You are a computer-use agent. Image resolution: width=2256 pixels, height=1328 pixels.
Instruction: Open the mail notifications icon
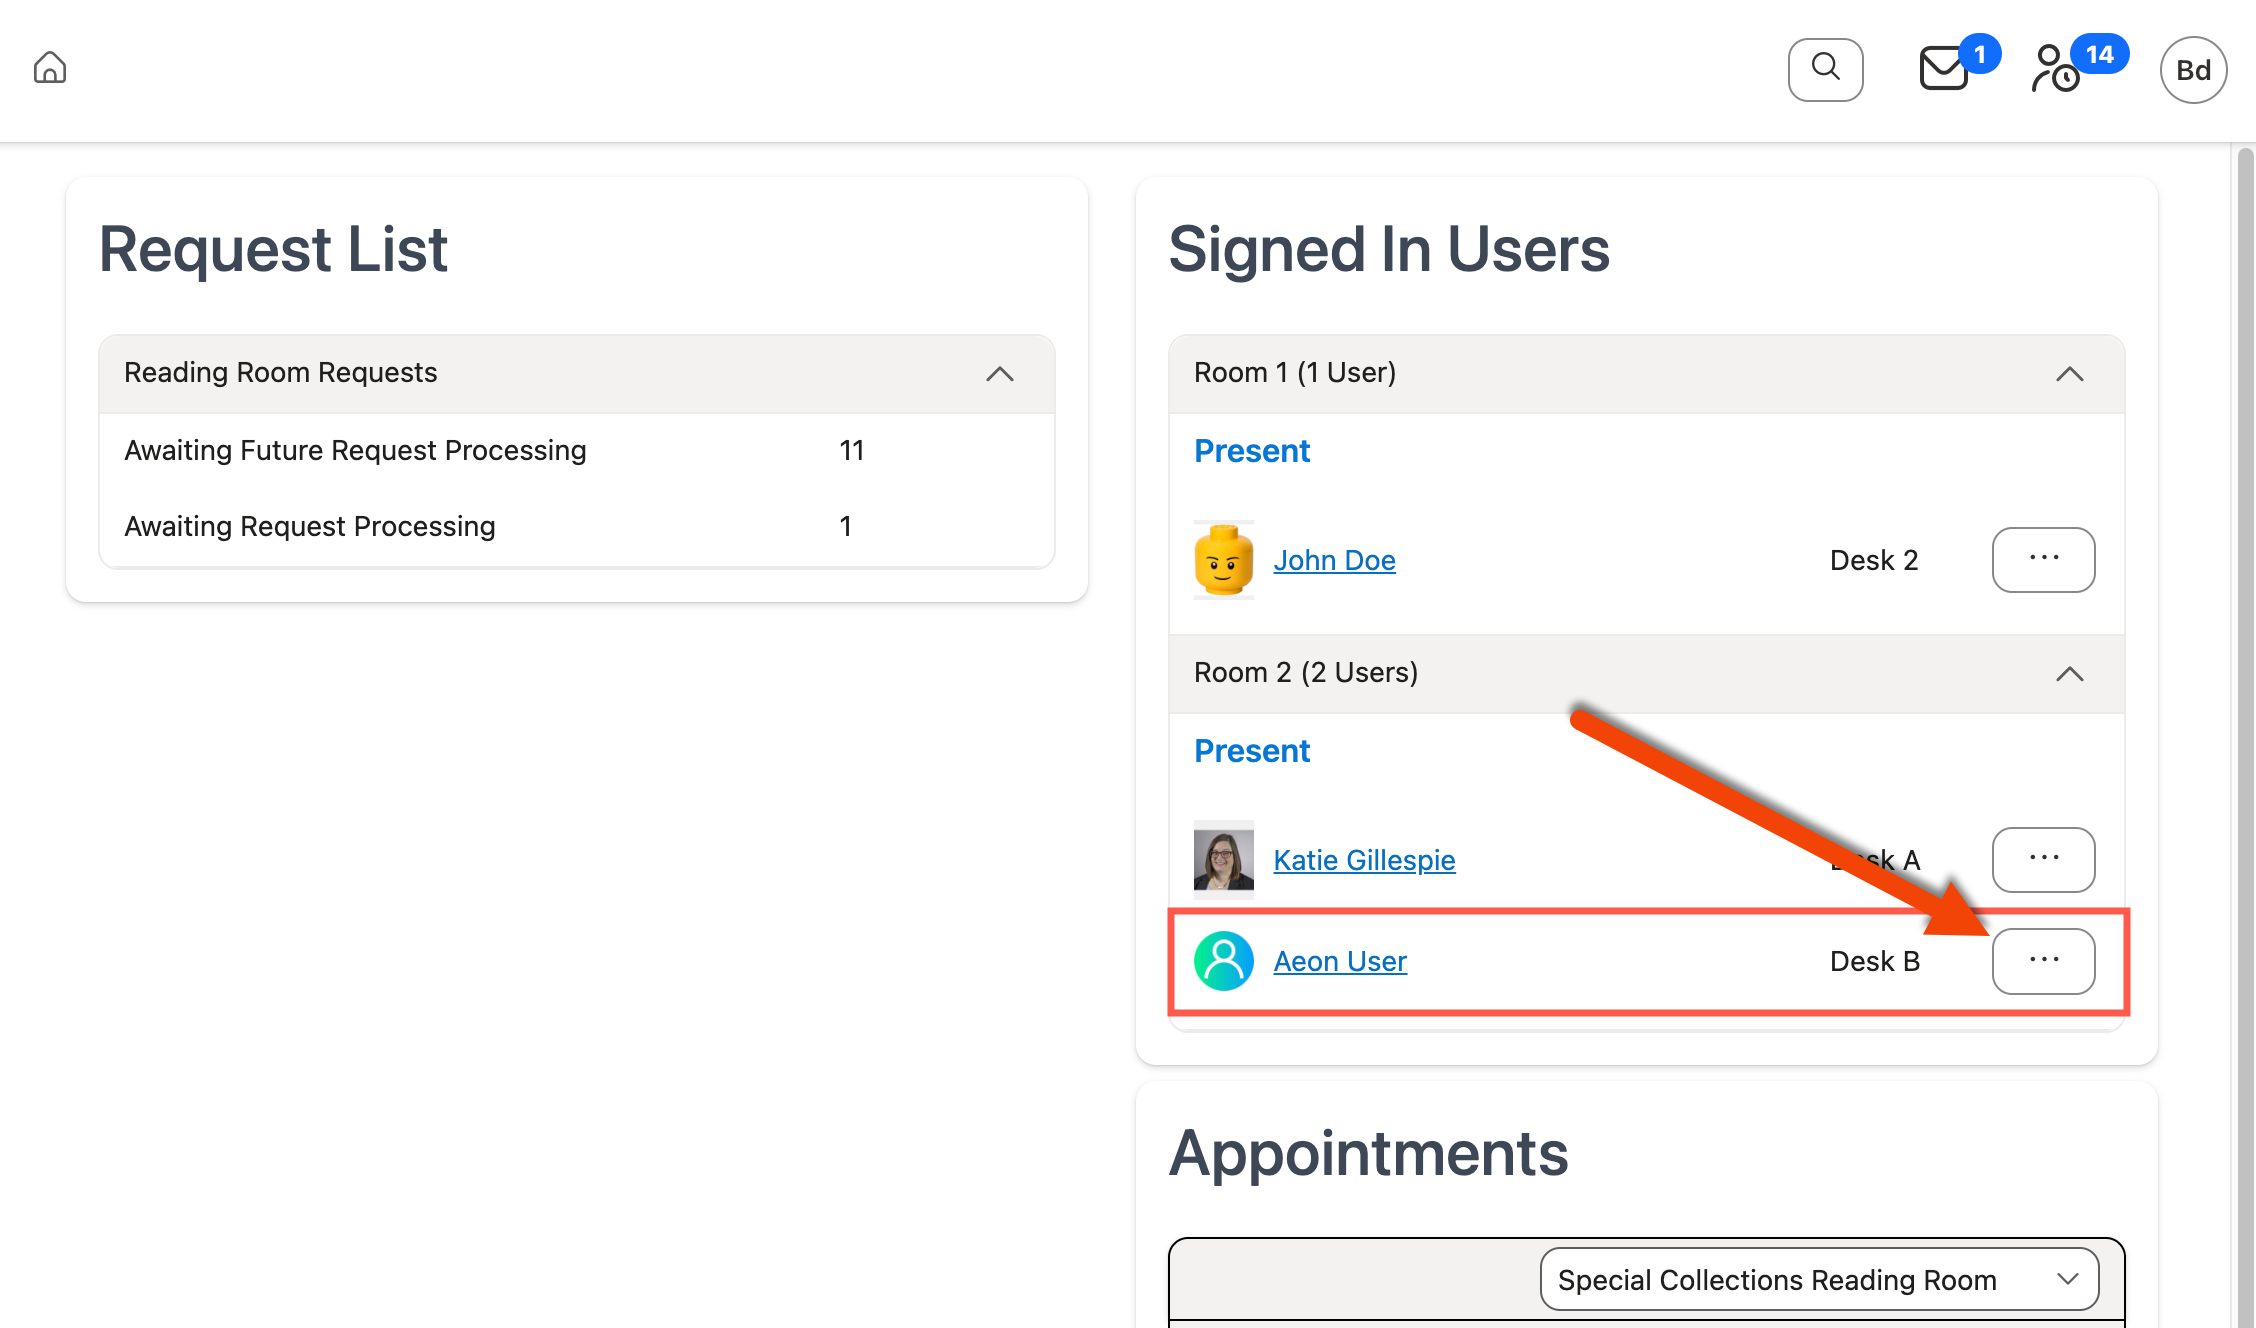click(x=1945, y=69)
